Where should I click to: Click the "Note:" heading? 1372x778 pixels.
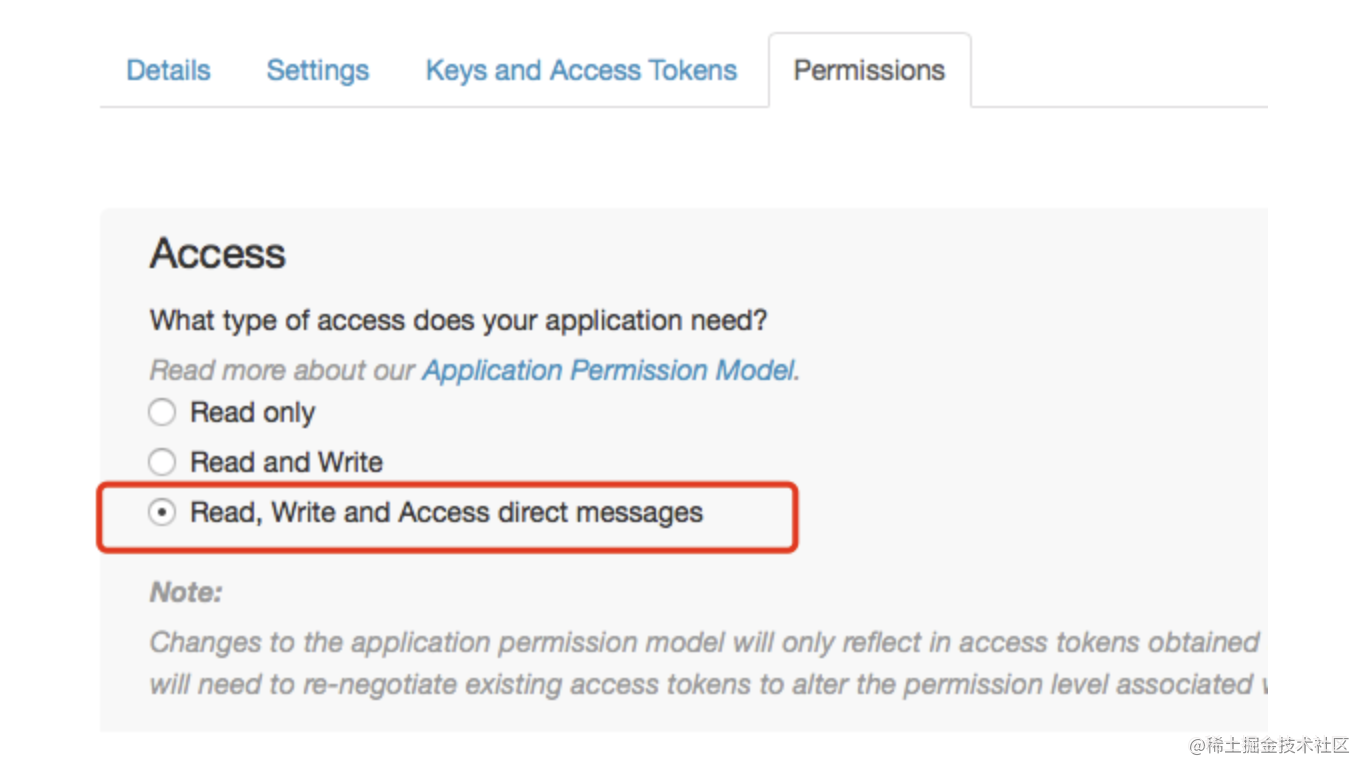coord(186,592)
